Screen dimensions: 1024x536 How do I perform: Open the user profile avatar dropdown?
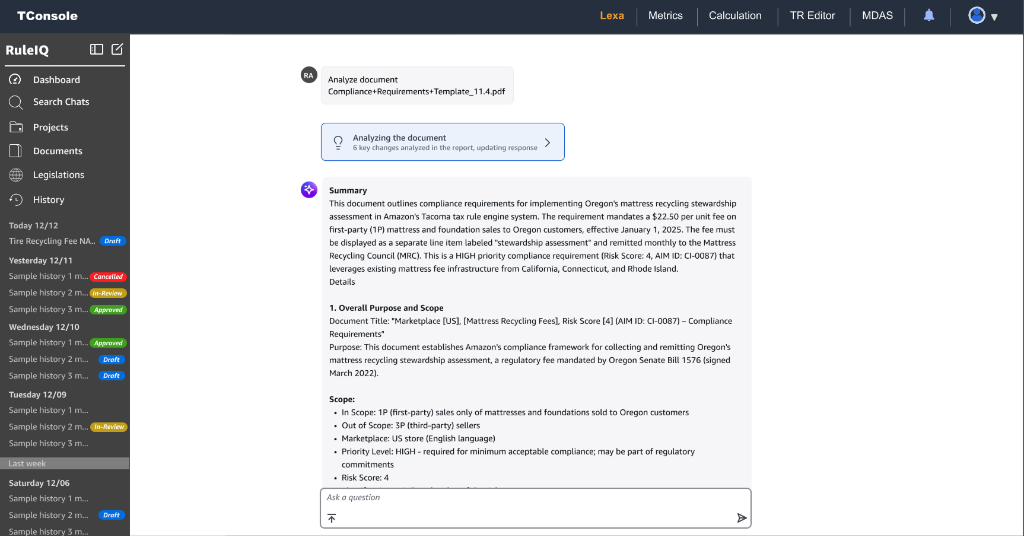(x=982, y=16)
